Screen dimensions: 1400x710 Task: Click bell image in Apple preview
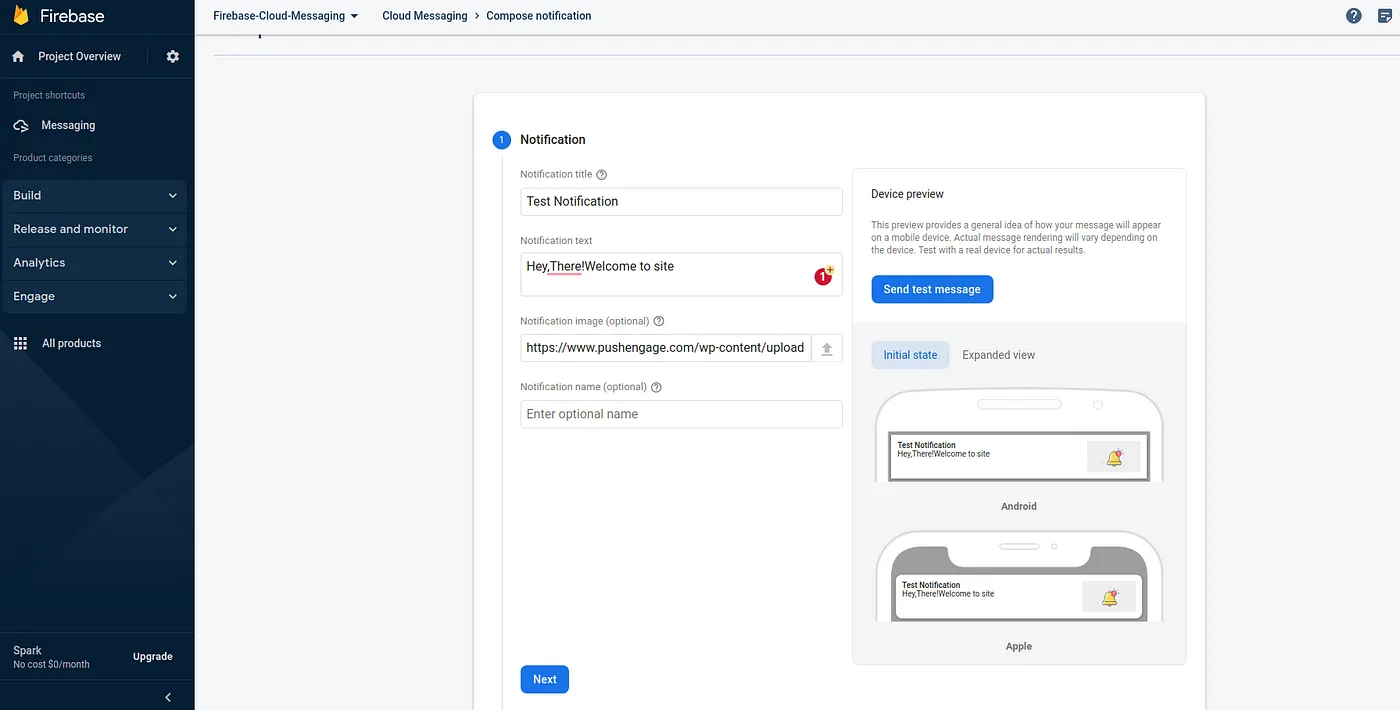coord(1110,597)
